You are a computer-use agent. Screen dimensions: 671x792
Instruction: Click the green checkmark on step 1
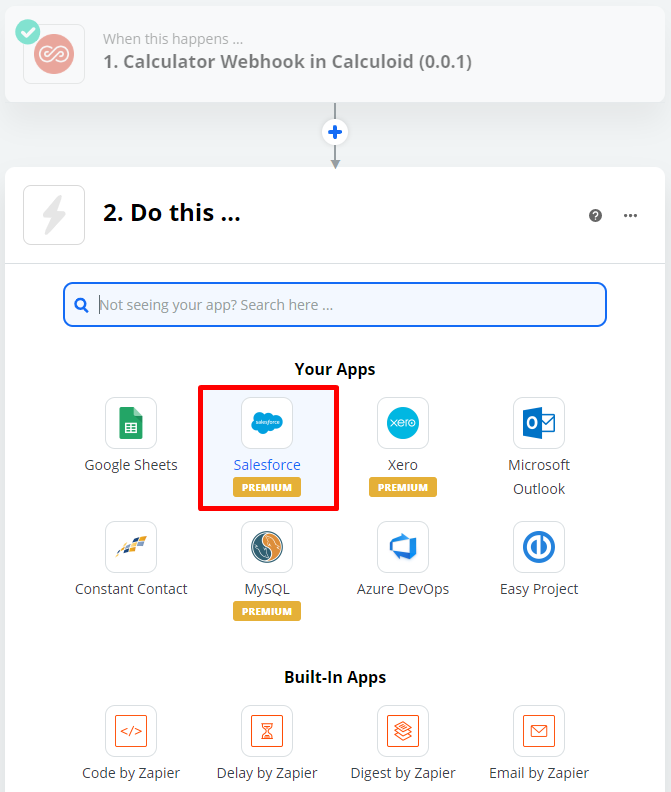click(28, 32)
